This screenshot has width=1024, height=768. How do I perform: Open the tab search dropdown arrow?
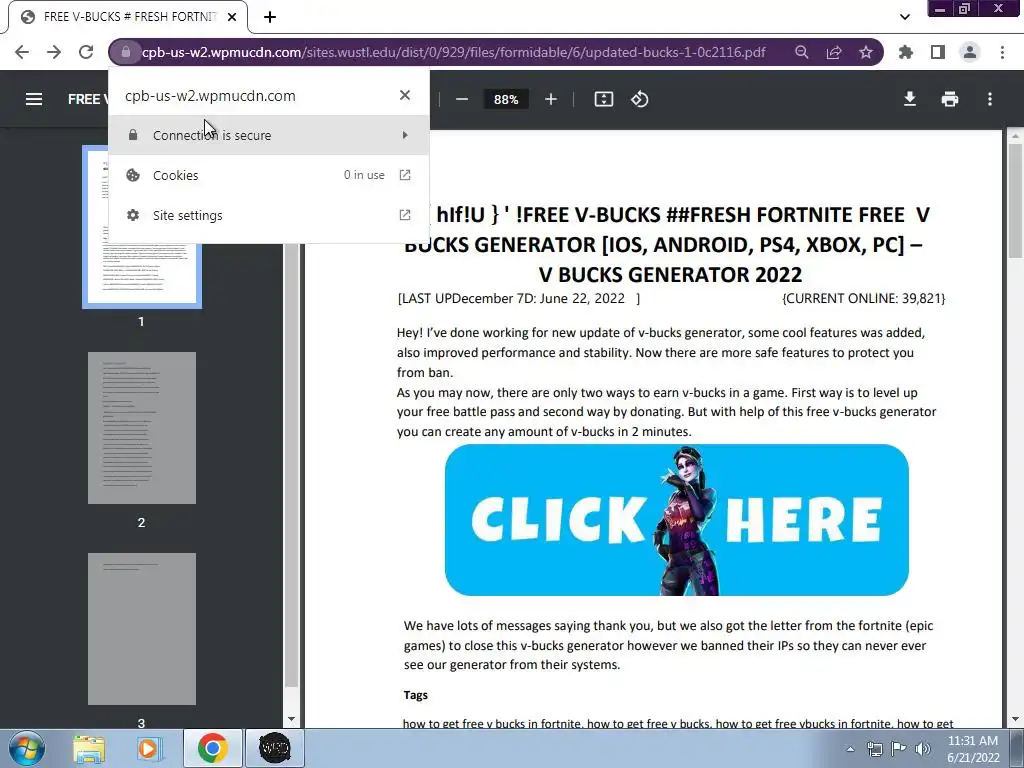(904, 17)
